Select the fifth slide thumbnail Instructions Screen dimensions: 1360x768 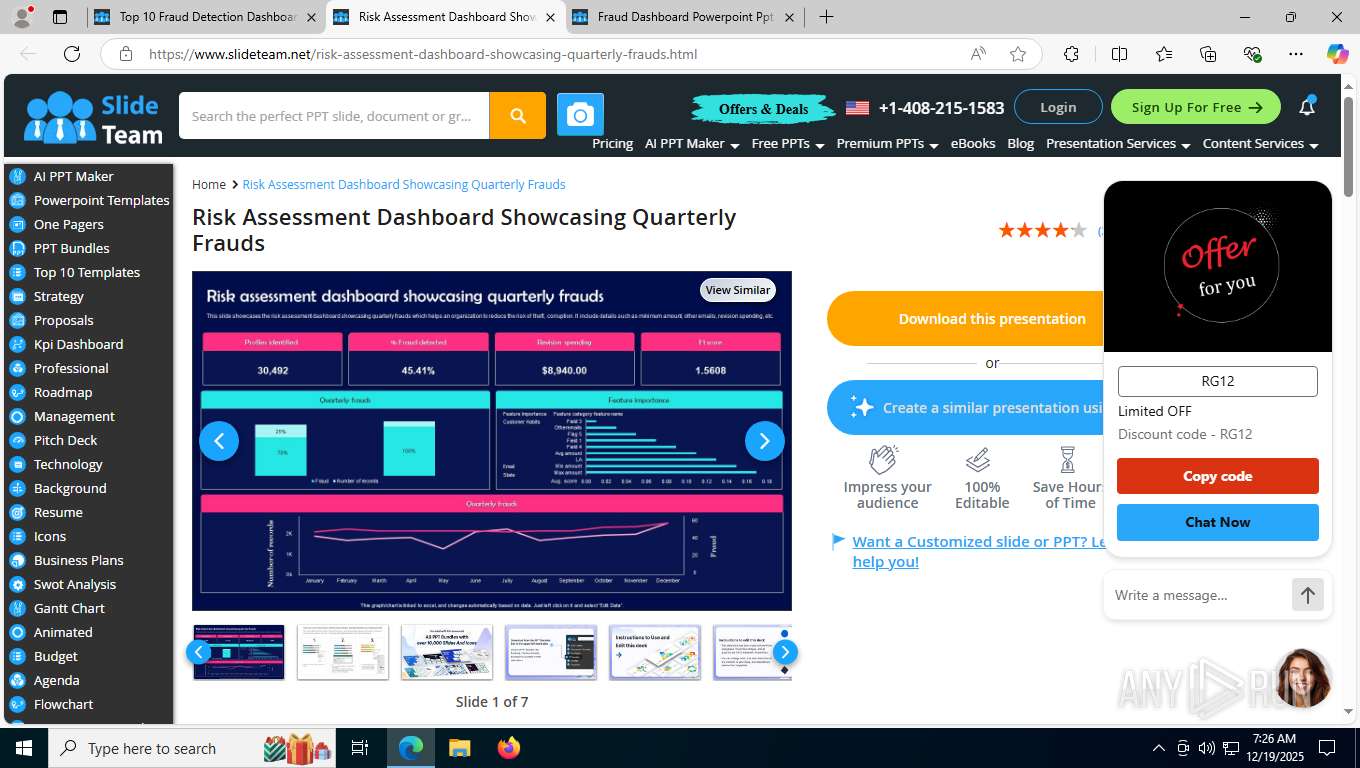[x=655, y=652]
